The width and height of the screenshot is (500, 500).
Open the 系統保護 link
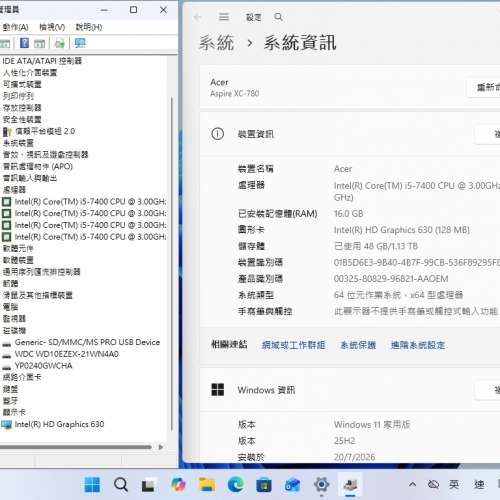point(358,345)
